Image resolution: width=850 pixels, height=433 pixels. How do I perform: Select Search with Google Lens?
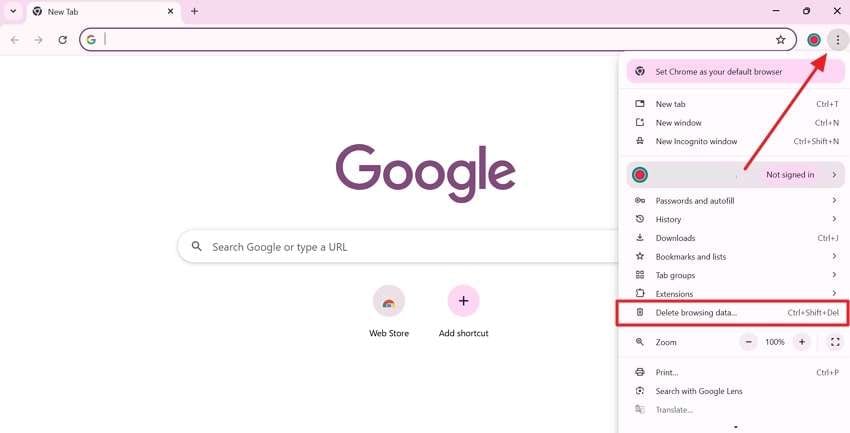(x=736, y=391)
